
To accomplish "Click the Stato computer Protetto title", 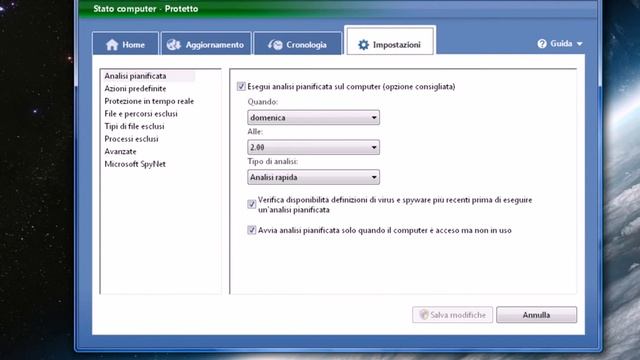I will tap(145, 9).
